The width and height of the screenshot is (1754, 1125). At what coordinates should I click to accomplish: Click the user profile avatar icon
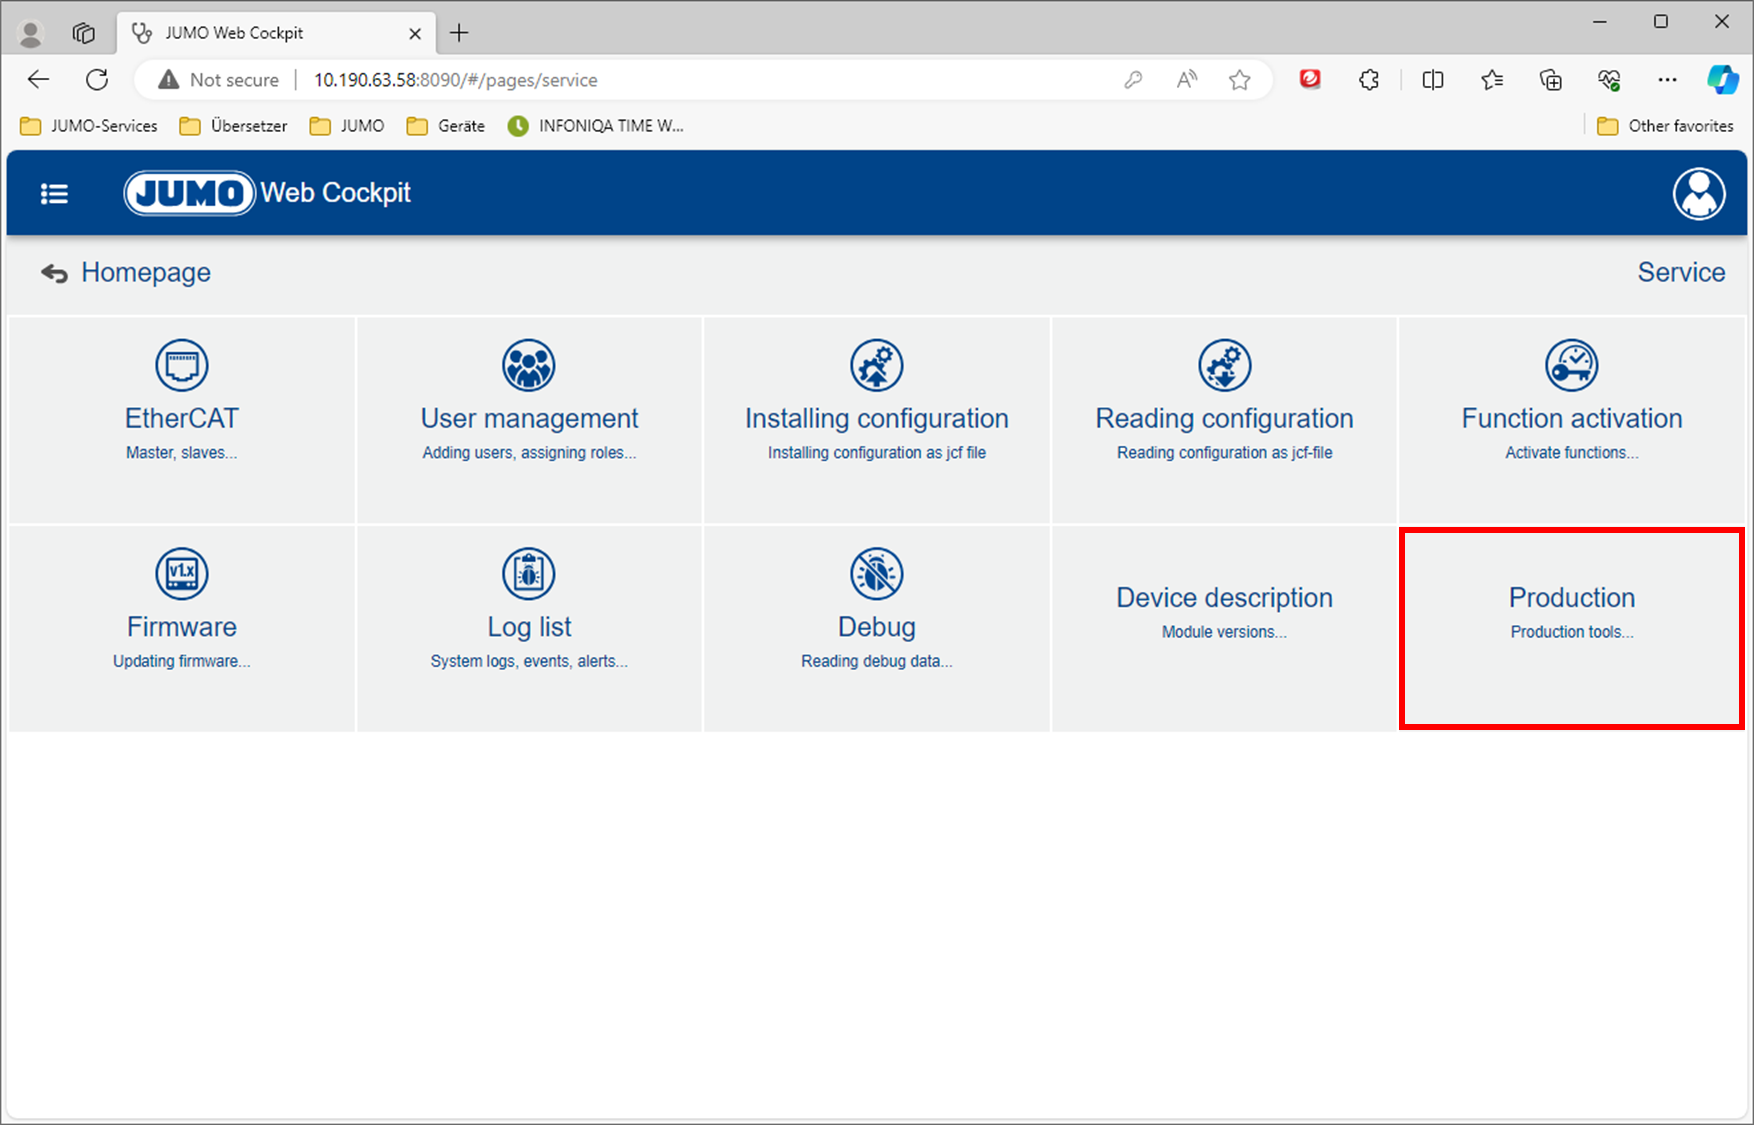pos(1698,194)
